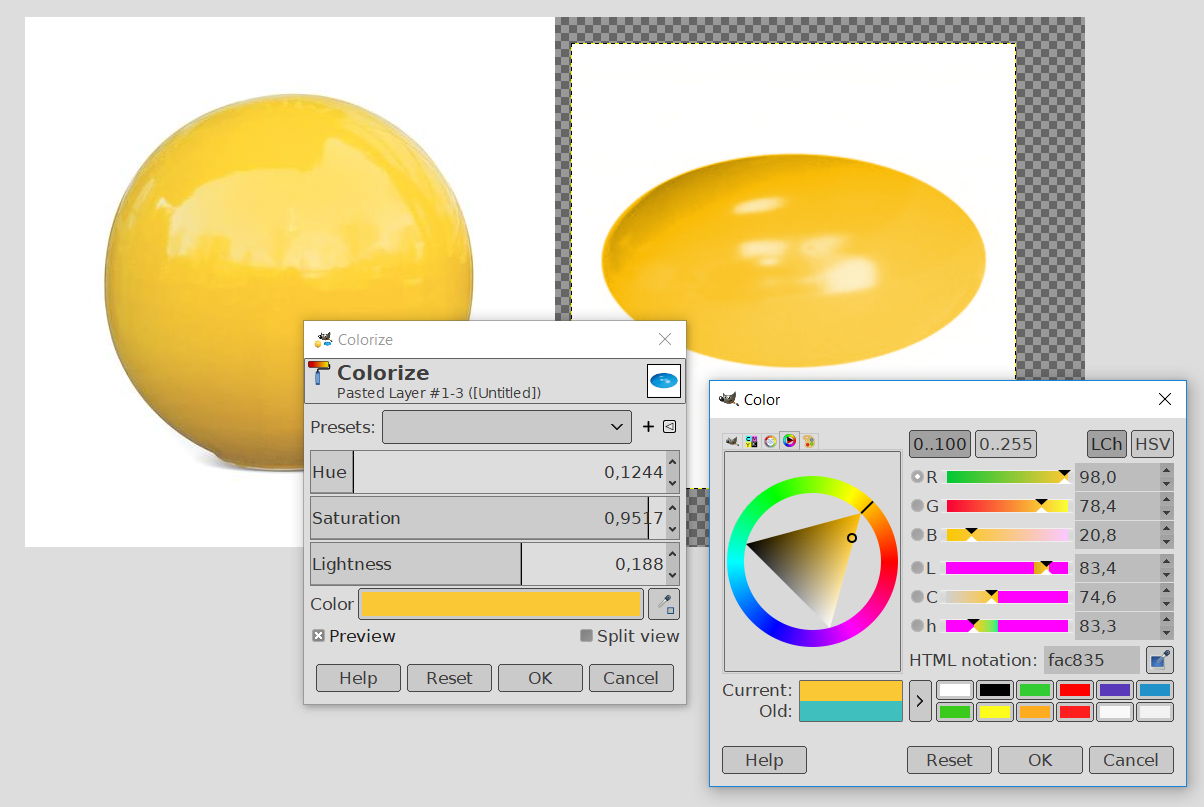Click the B channel gradient slider
The height and width of the screenshot is (807, 1204).
(x=1008, y=535)
